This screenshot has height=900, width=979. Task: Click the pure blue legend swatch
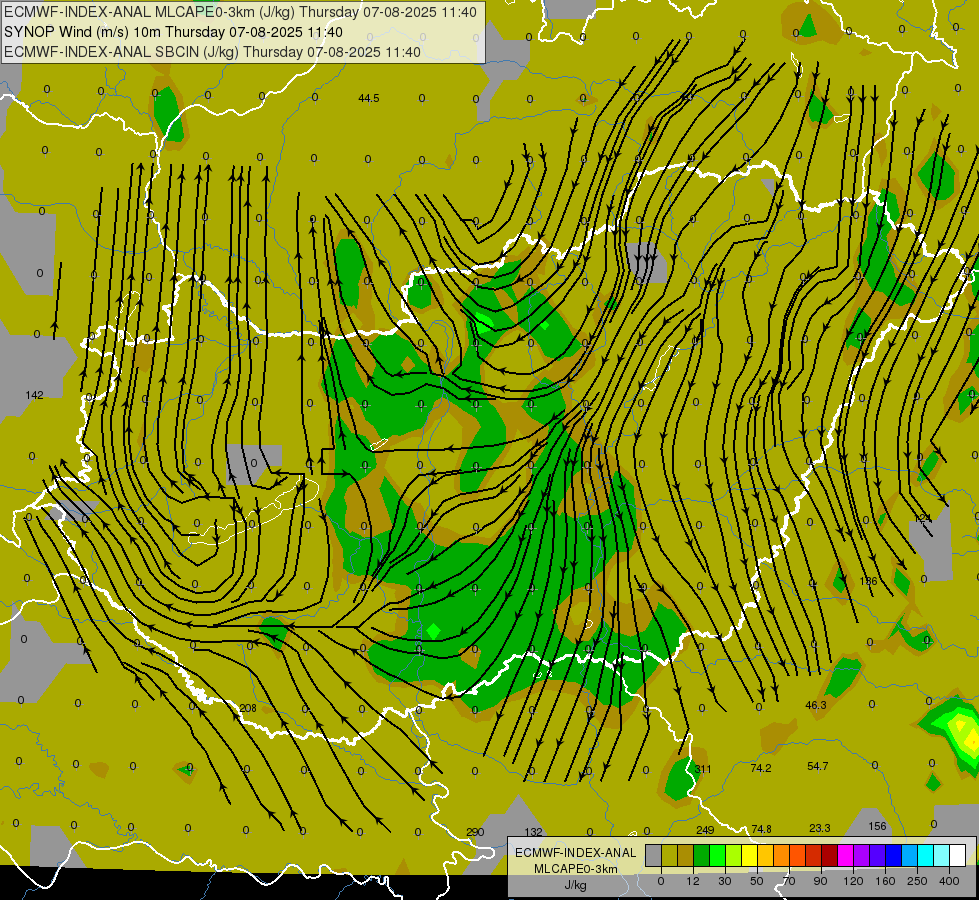894,855
